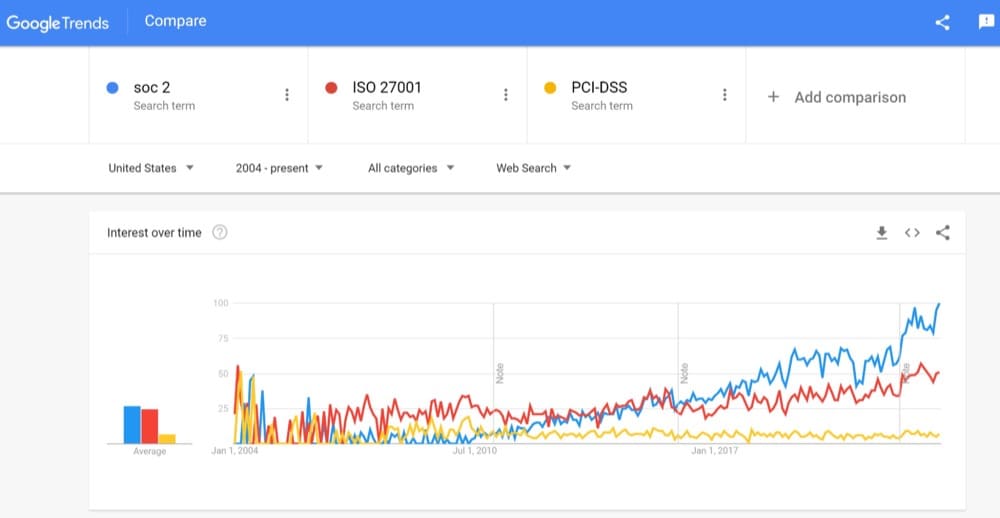Open the Web Search type dropdown
This screenshot has width=1000, height=518.
point(534,168)
